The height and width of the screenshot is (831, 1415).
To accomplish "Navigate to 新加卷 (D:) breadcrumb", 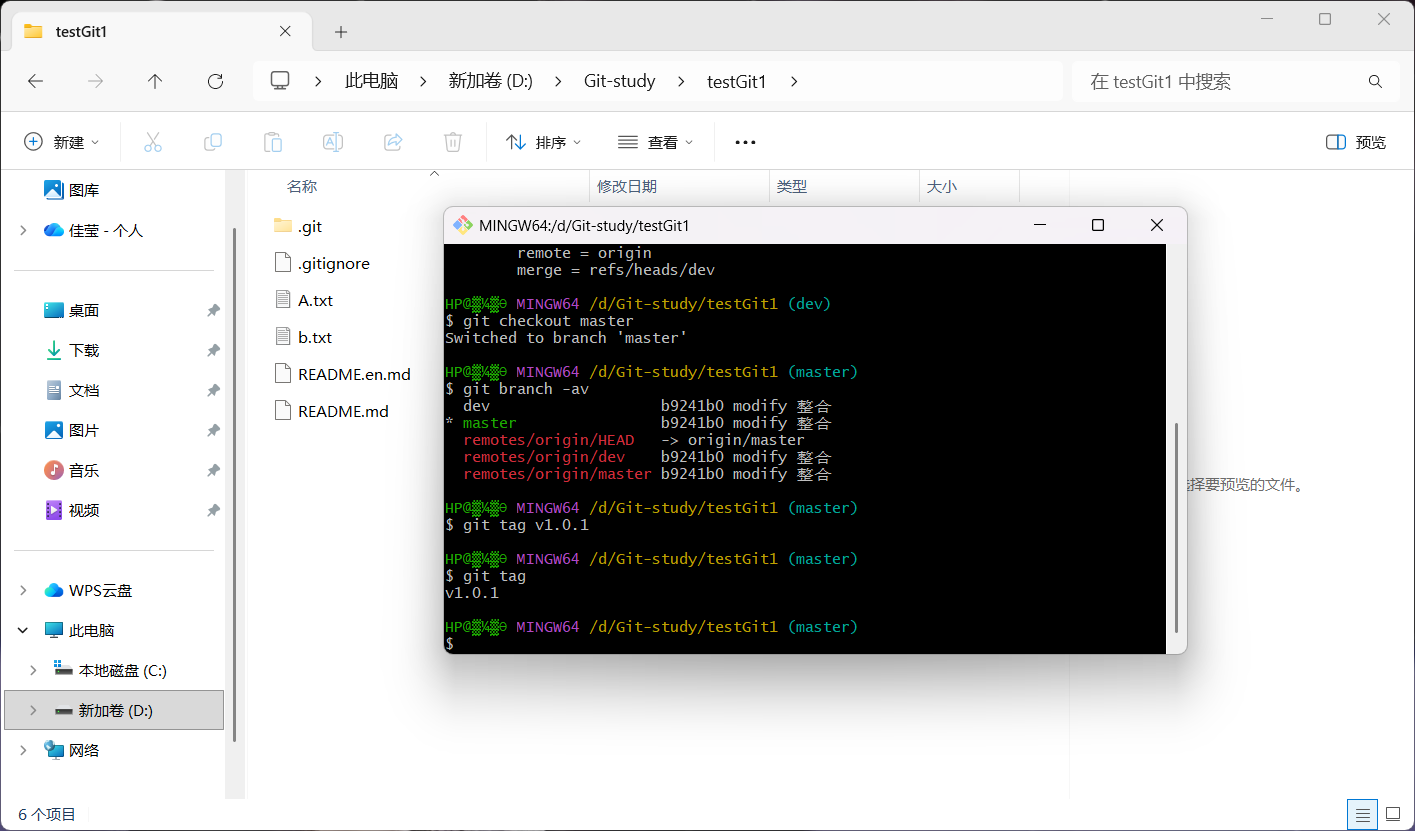I will pos(490,82).
